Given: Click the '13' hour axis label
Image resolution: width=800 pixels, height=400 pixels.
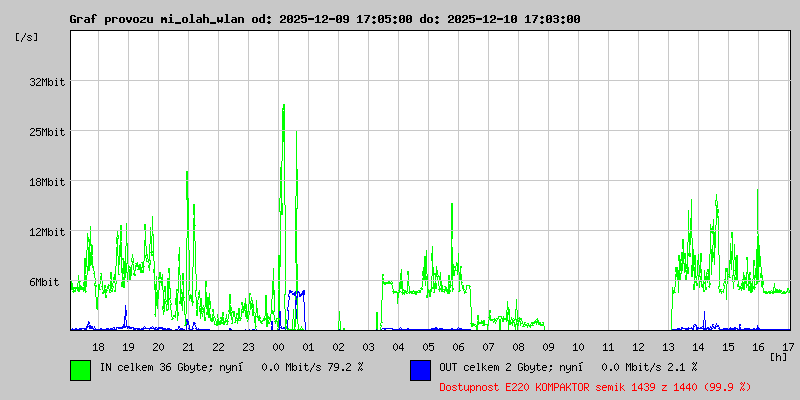Looking at the screenshot, I should [668, 347].
